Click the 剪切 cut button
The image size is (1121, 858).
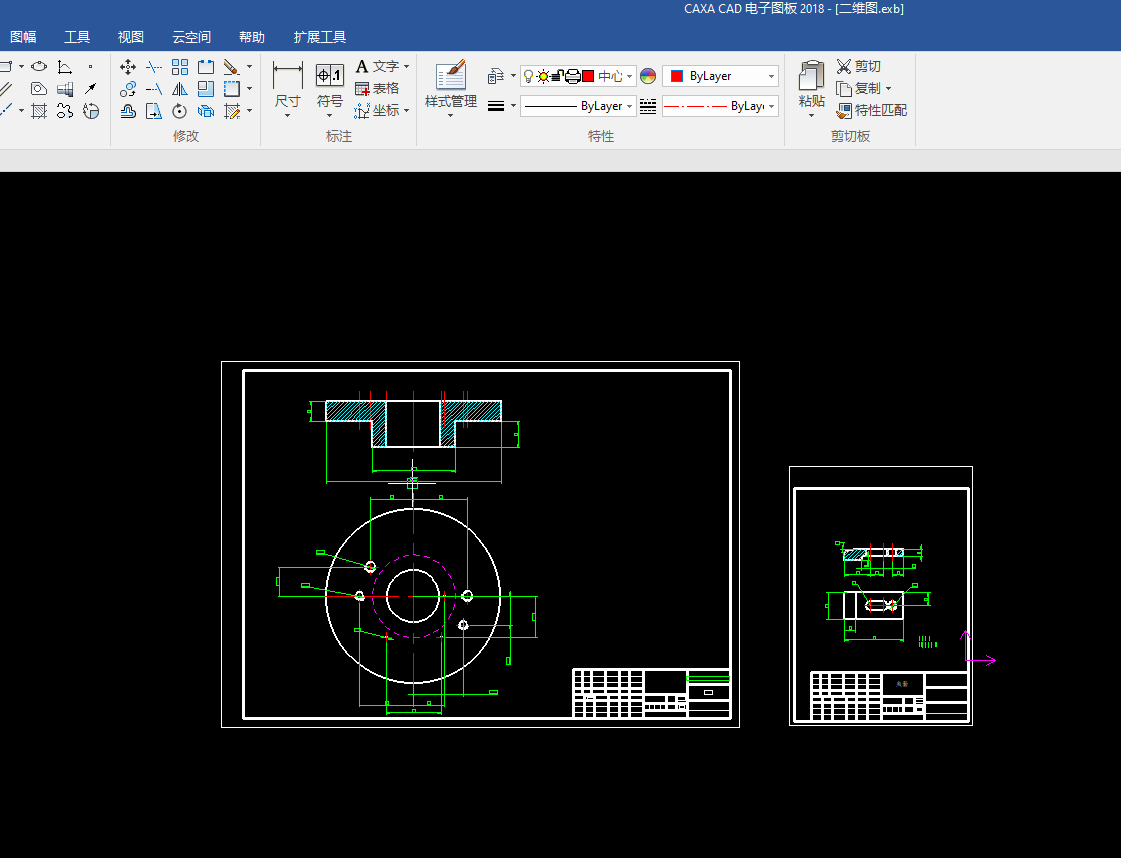pos(859,66)
